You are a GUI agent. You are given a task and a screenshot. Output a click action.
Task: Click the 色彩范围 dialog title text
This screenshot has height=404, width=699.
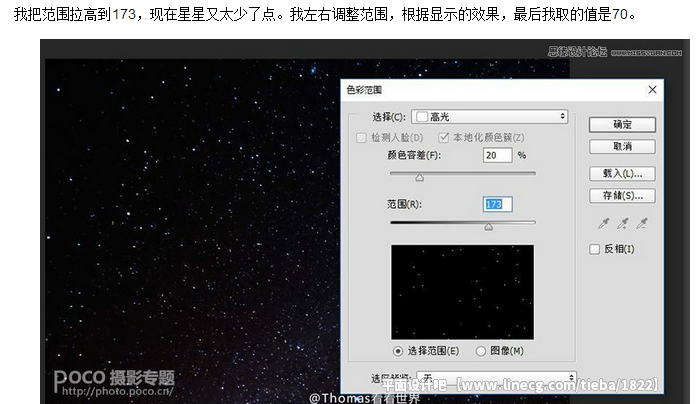[364, 90]
